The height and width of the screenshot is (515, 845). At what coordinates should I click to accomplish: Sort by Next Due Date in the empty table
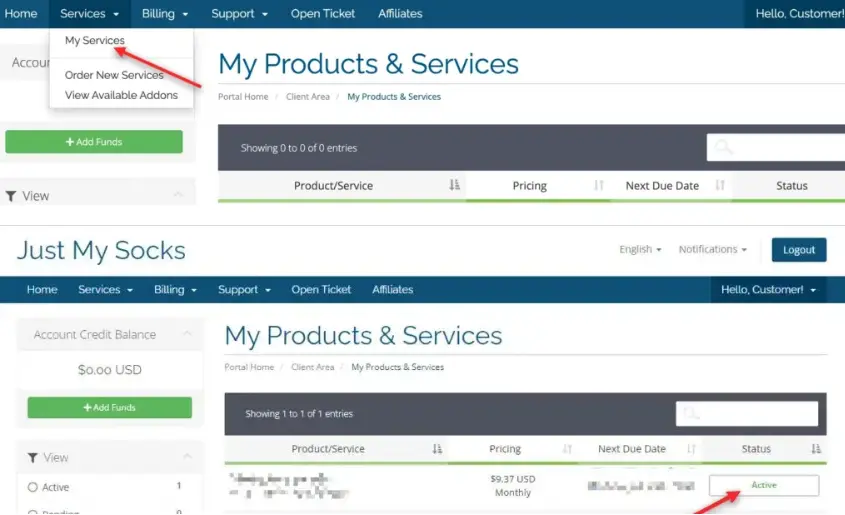719,185
